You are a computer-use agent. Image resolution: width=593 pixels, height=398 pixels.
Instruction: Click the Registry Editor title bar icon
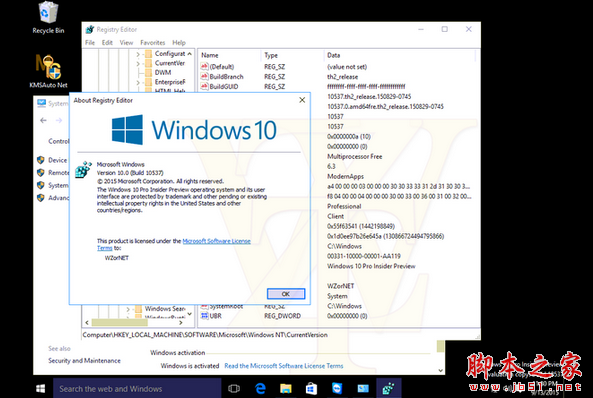tap(90, 30)
